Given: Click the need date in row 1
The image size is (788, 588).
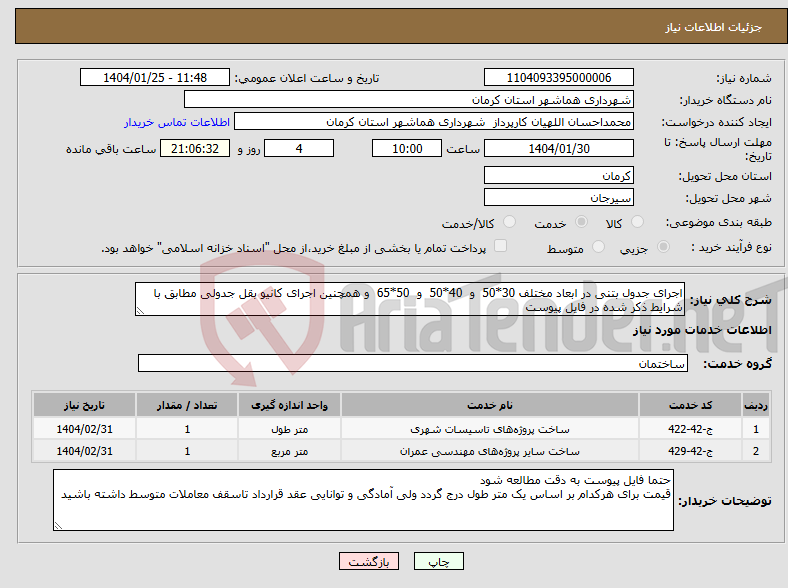Looking at the screenshot, I should [84, 429].
